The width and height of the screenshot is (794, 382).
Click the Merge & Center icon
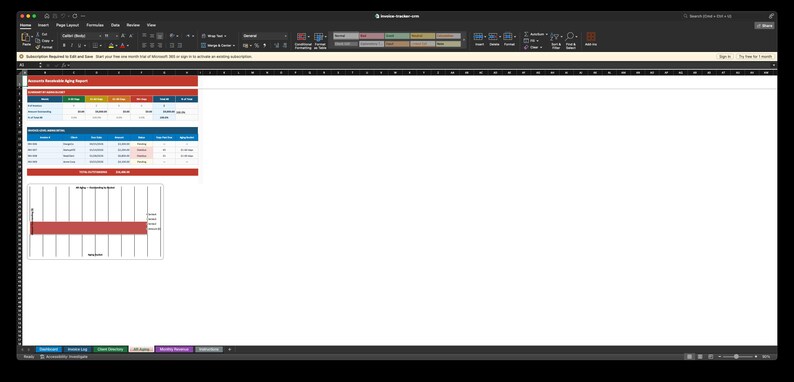[204, 46]
